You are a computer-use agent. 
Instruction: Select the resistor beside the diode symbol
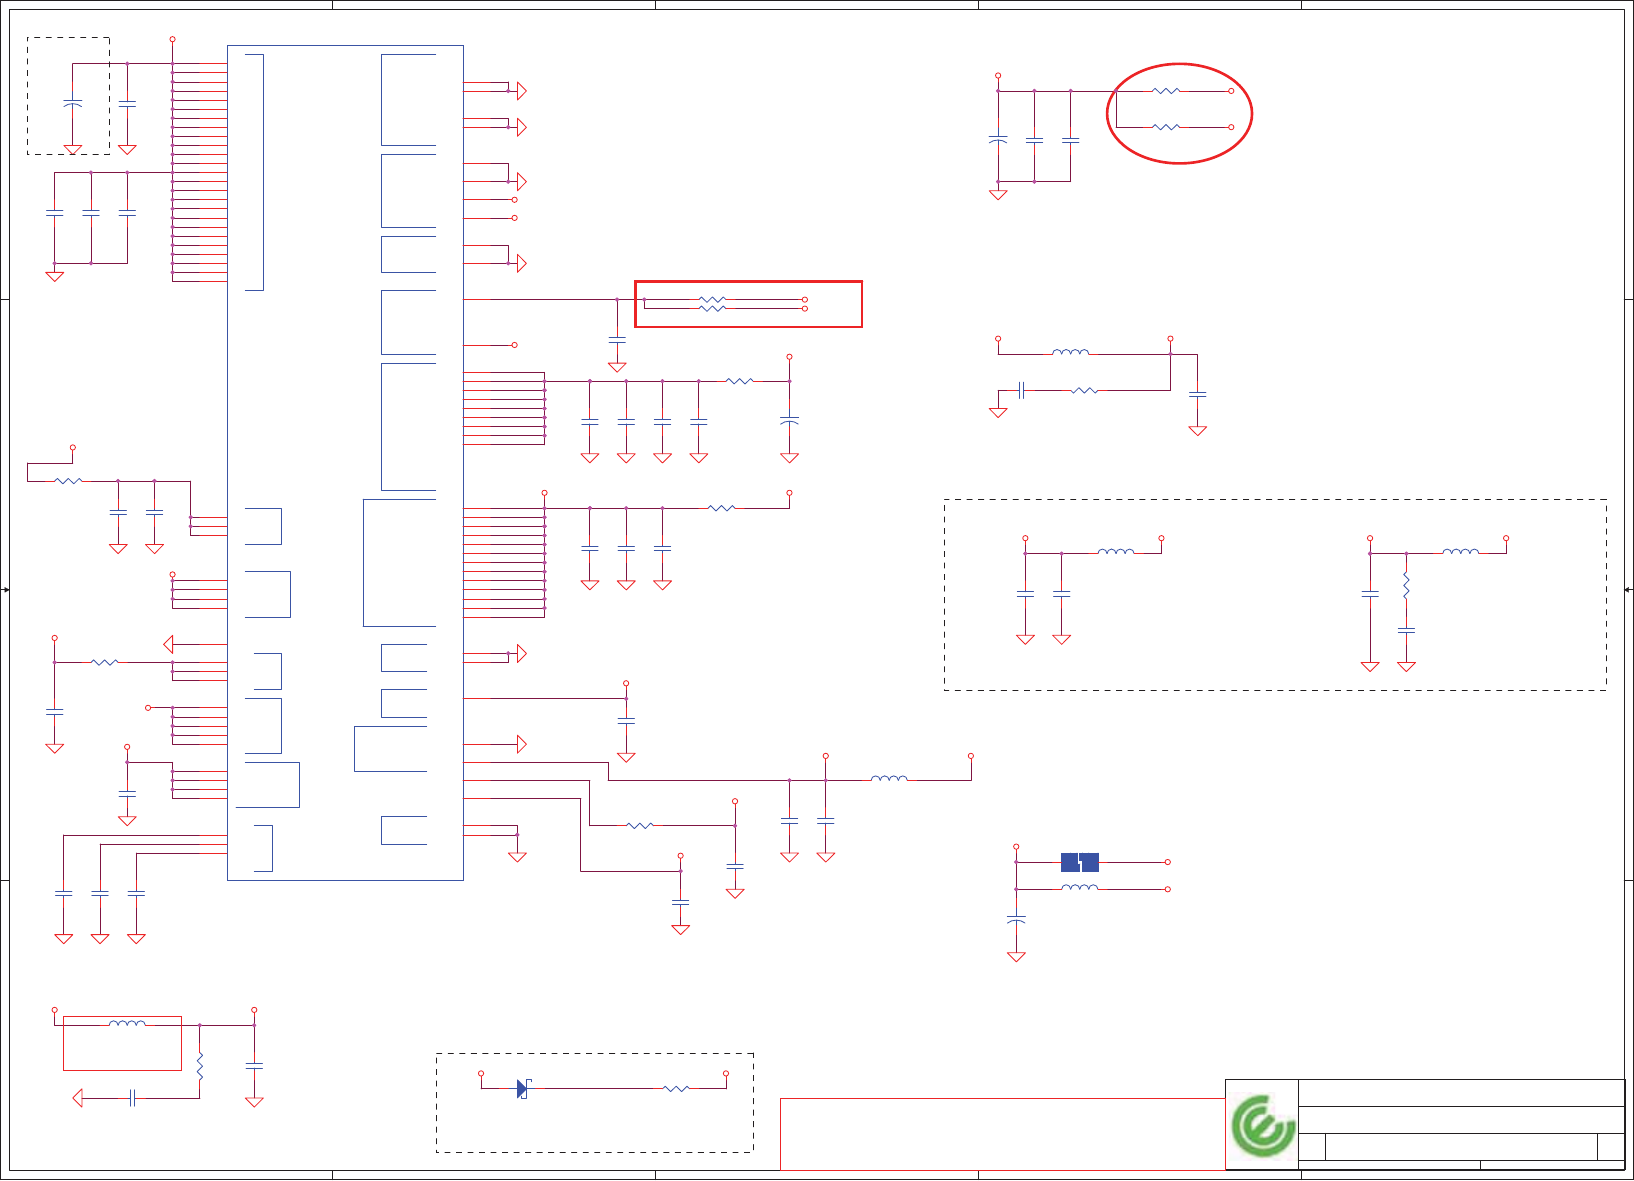tap(677, 1088)
